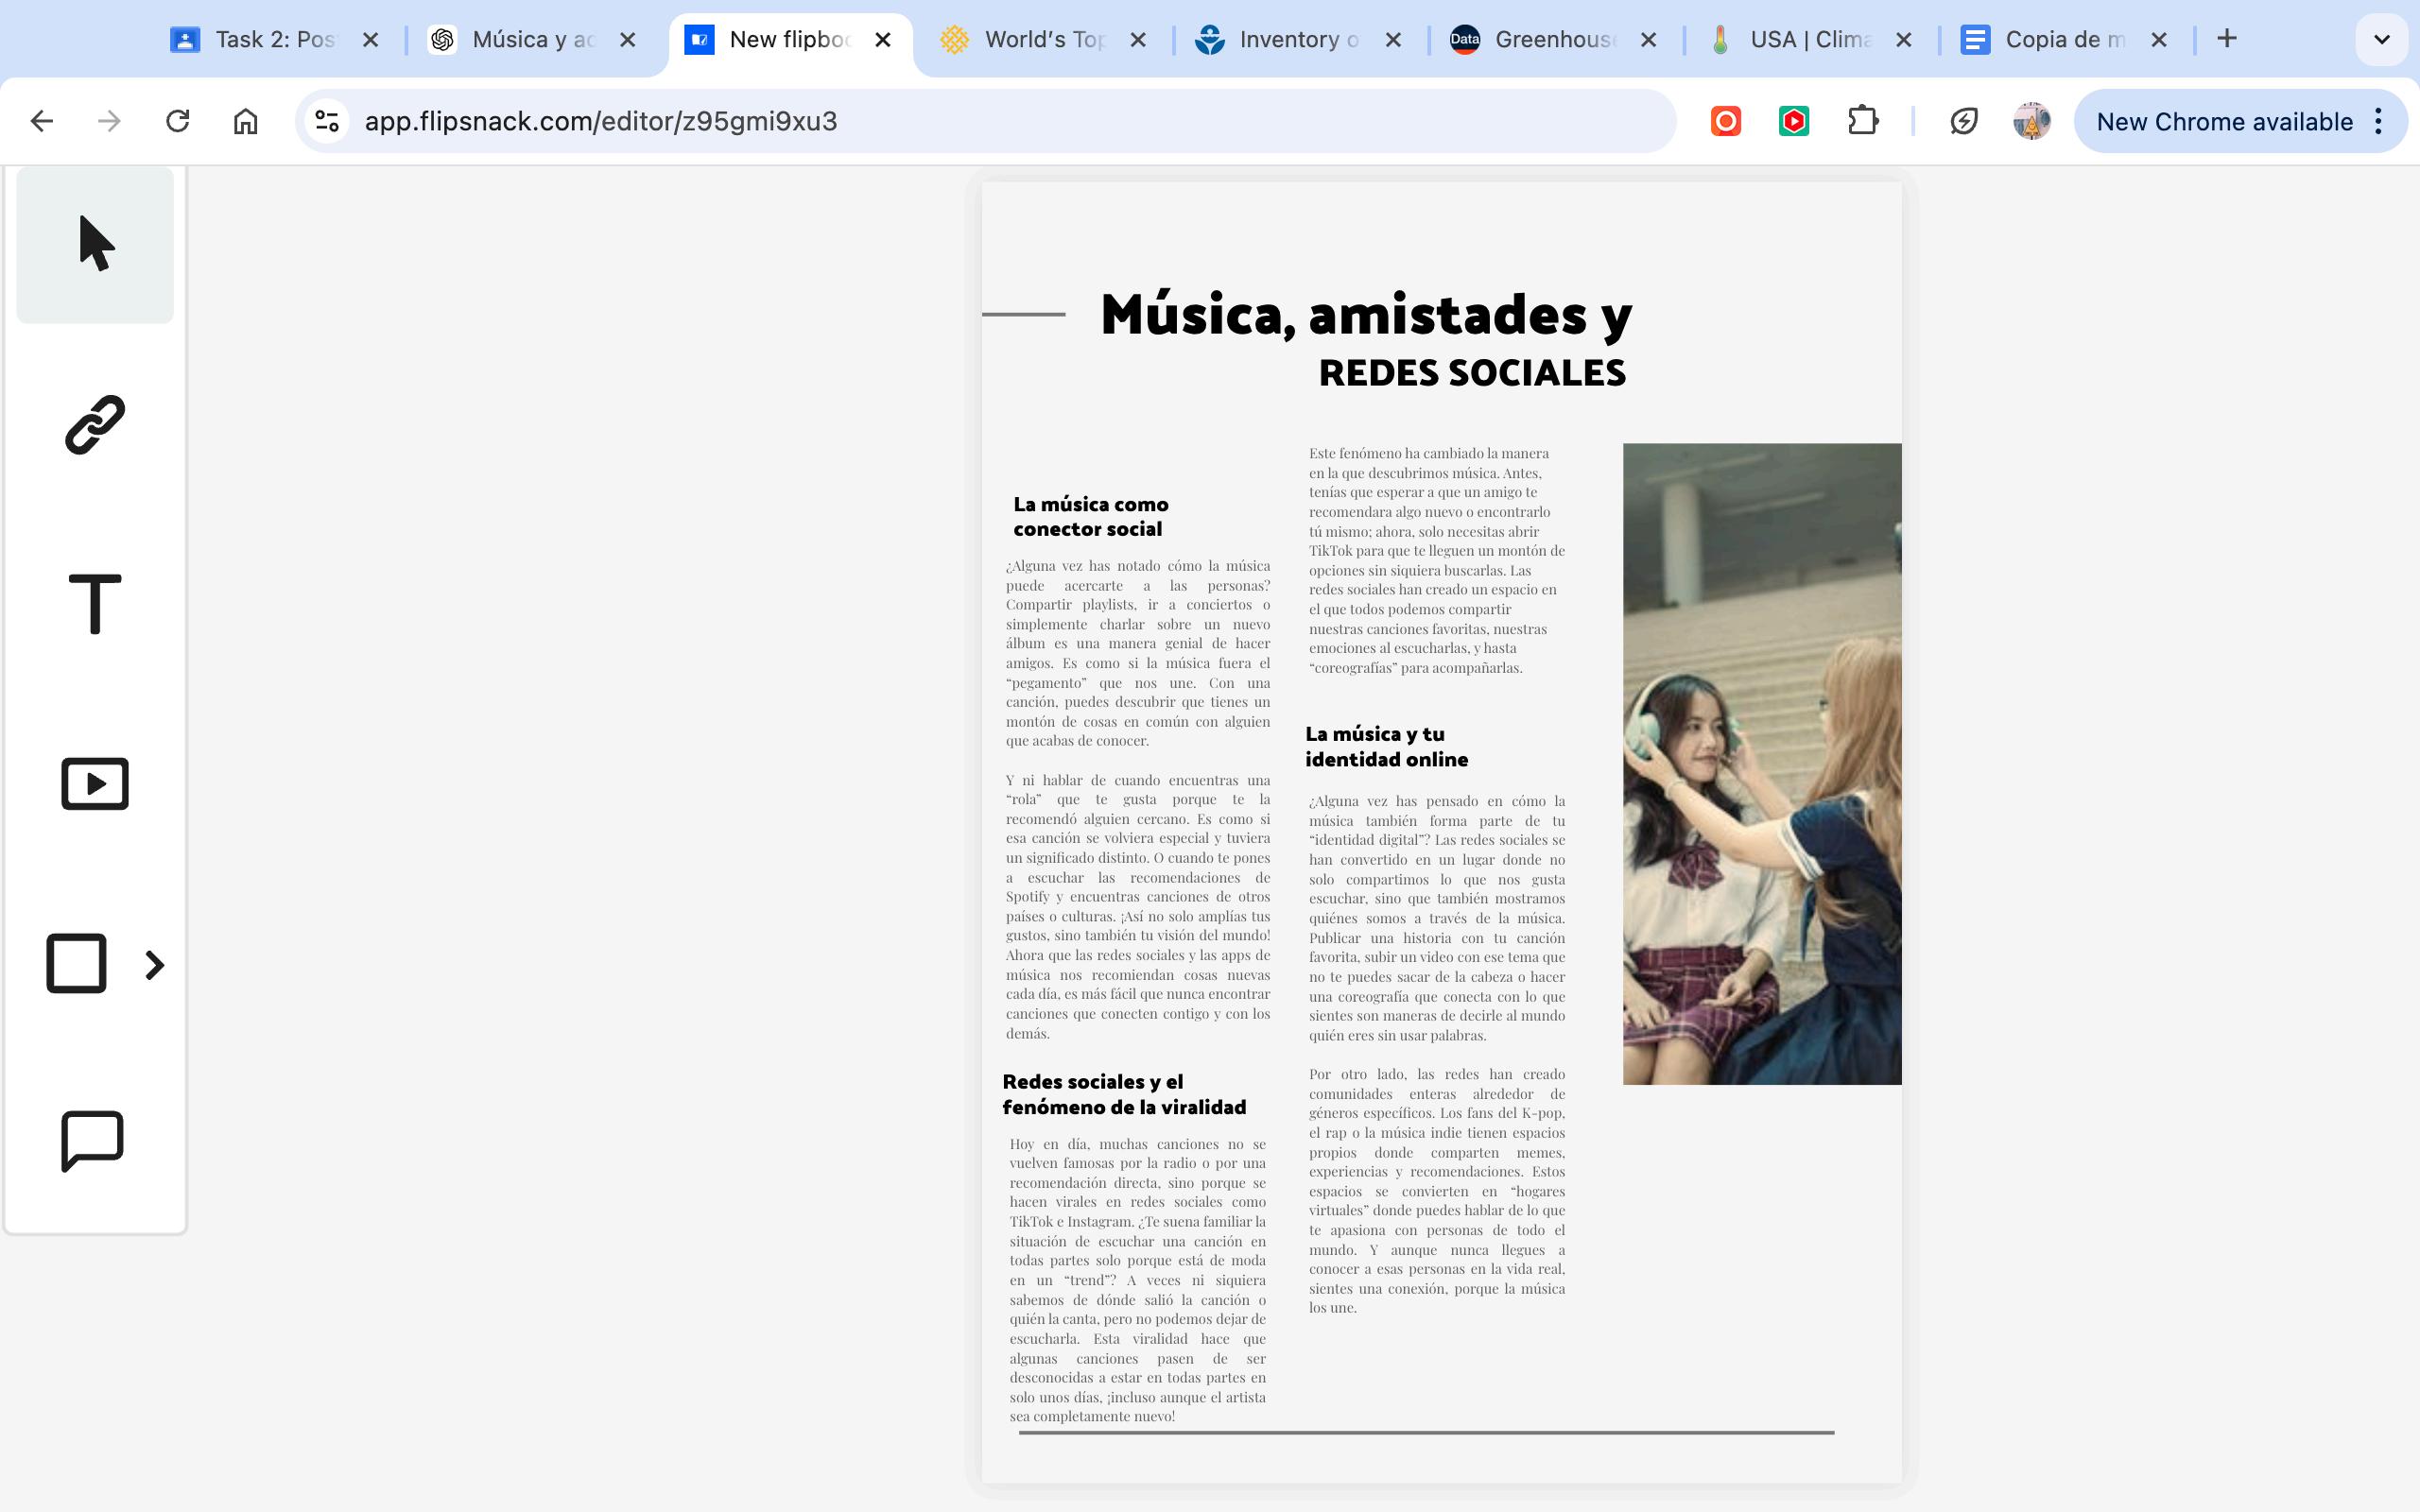
Task: Switch to the Música y ChatGPT tab
Action: point(530,40)
